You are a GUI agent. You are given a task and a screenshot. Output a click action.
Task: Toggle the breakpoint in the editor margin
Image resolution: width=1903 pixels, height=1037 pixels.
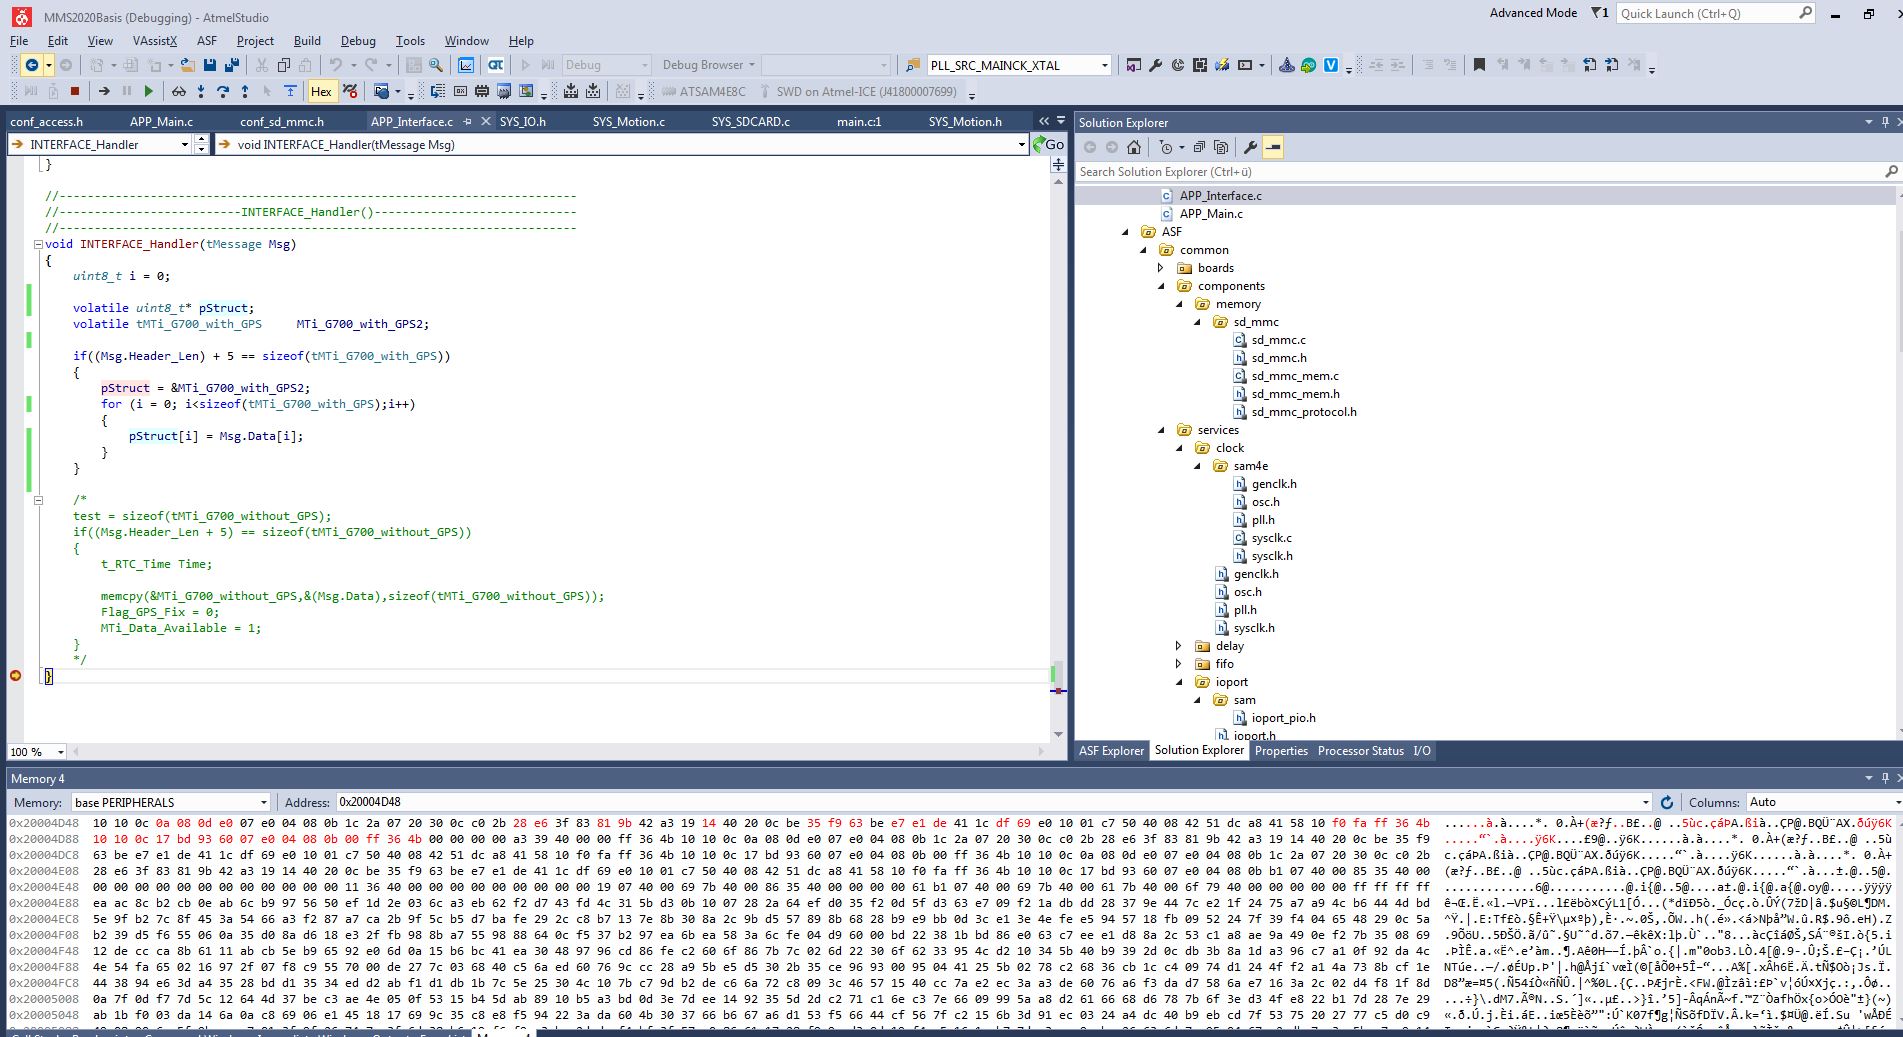coord(15,676)
